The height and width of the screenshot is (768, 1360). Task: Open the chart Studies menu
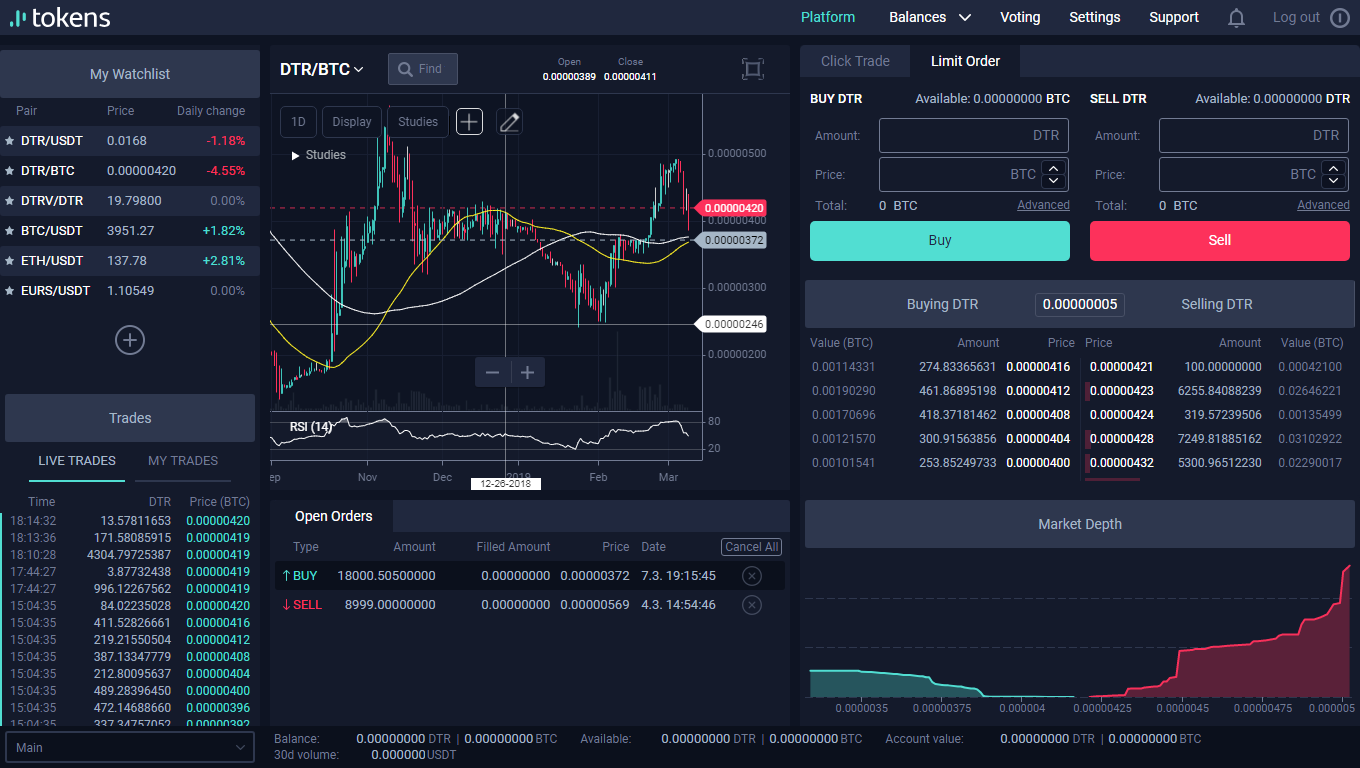pyautogui.click(x=418, y=122)
